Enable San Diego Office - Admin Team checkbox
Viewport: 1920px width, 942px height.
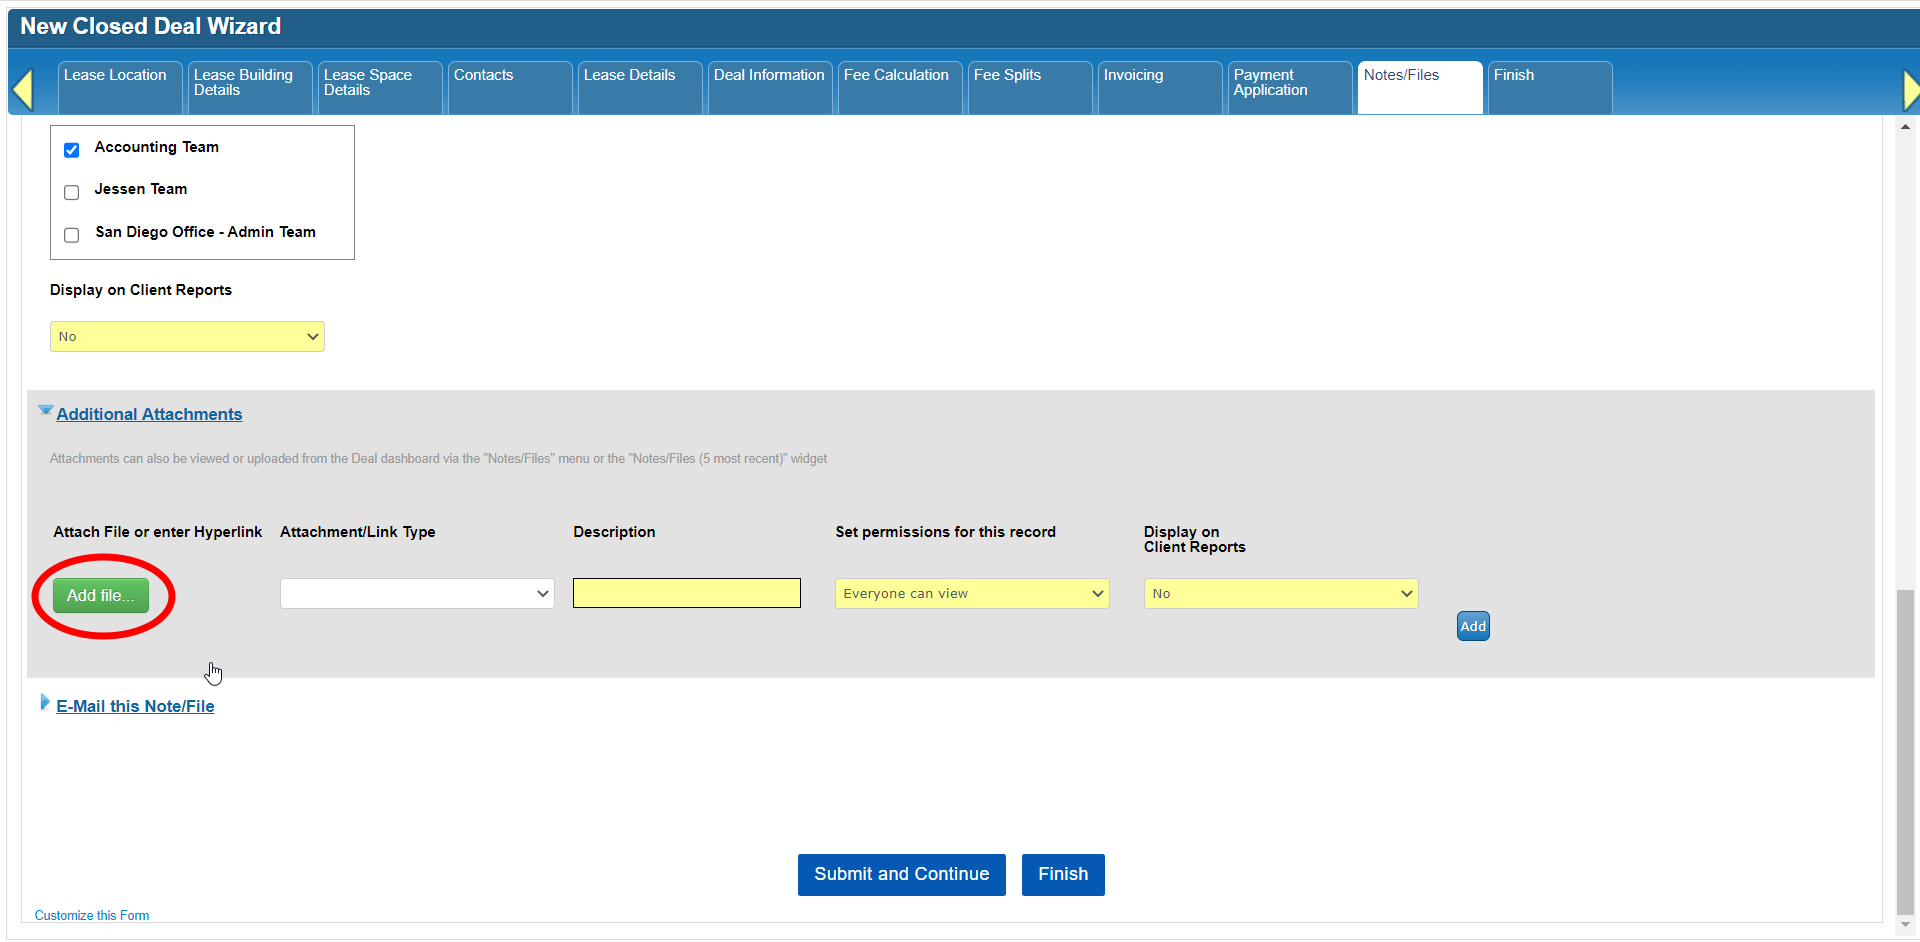click(72, 235)
